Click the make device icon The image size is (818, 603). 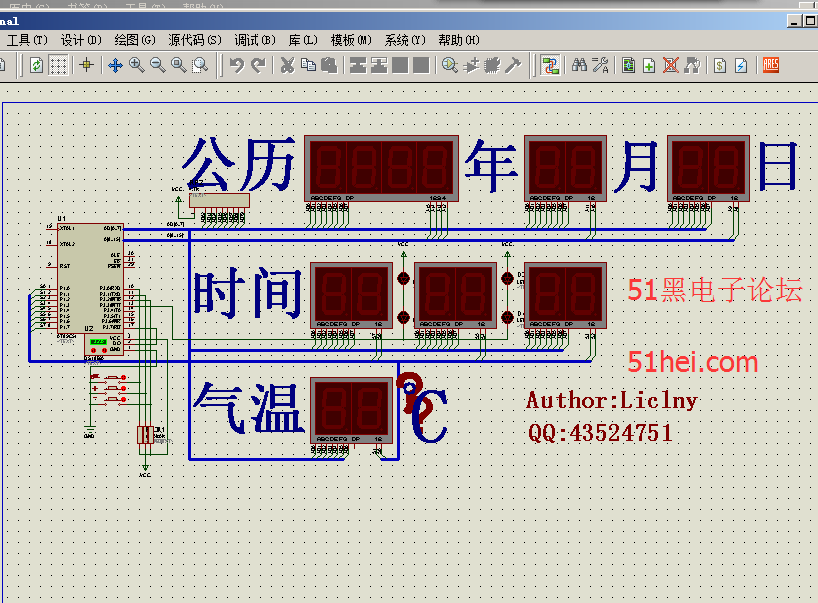coord(471,66)
